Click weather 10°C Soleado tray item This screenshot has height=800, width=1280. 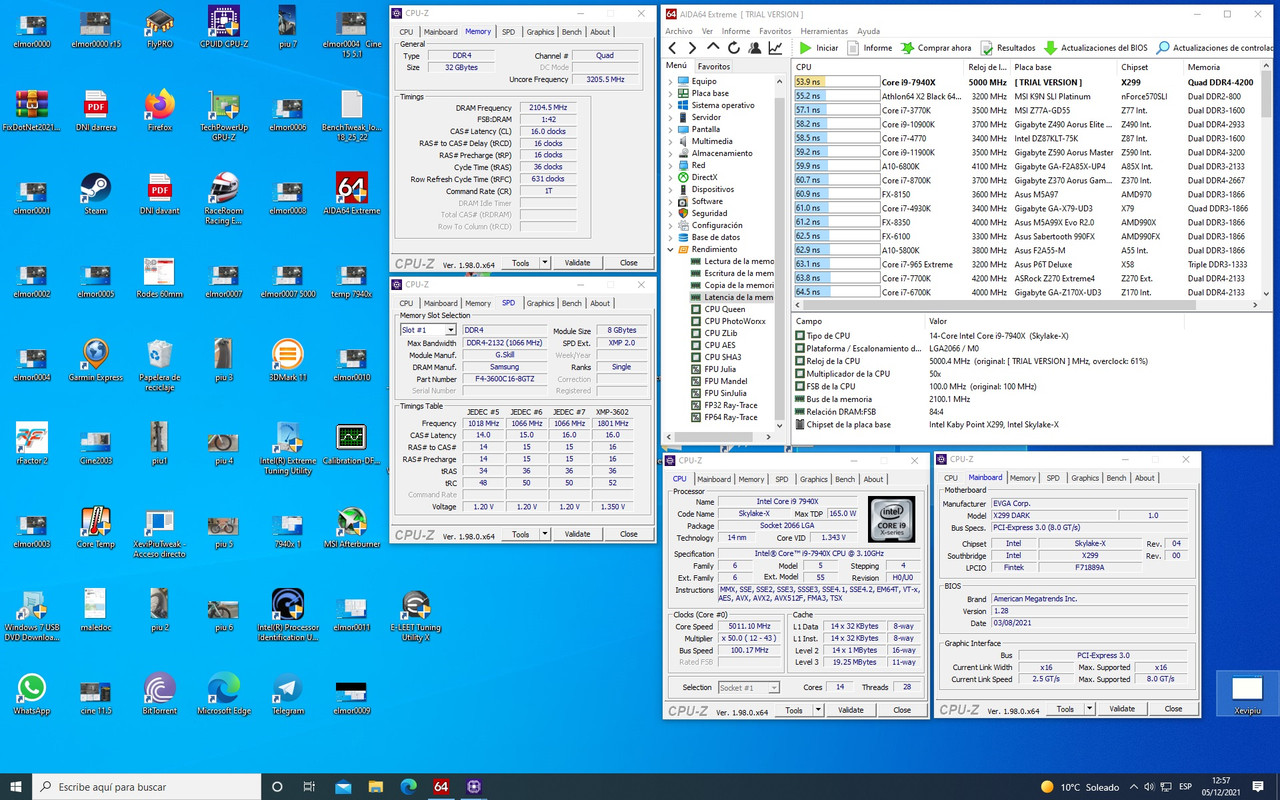click(x=1078, y=787)
